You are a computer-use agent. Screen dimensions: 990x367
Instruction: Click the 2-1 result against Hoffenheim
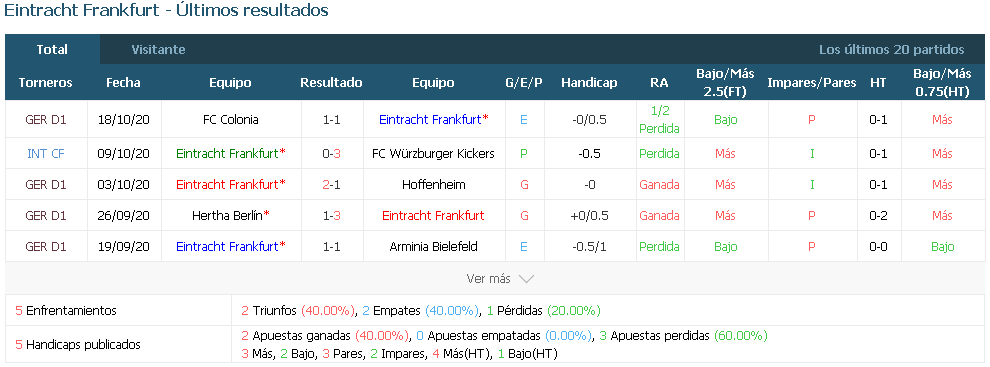331,184
